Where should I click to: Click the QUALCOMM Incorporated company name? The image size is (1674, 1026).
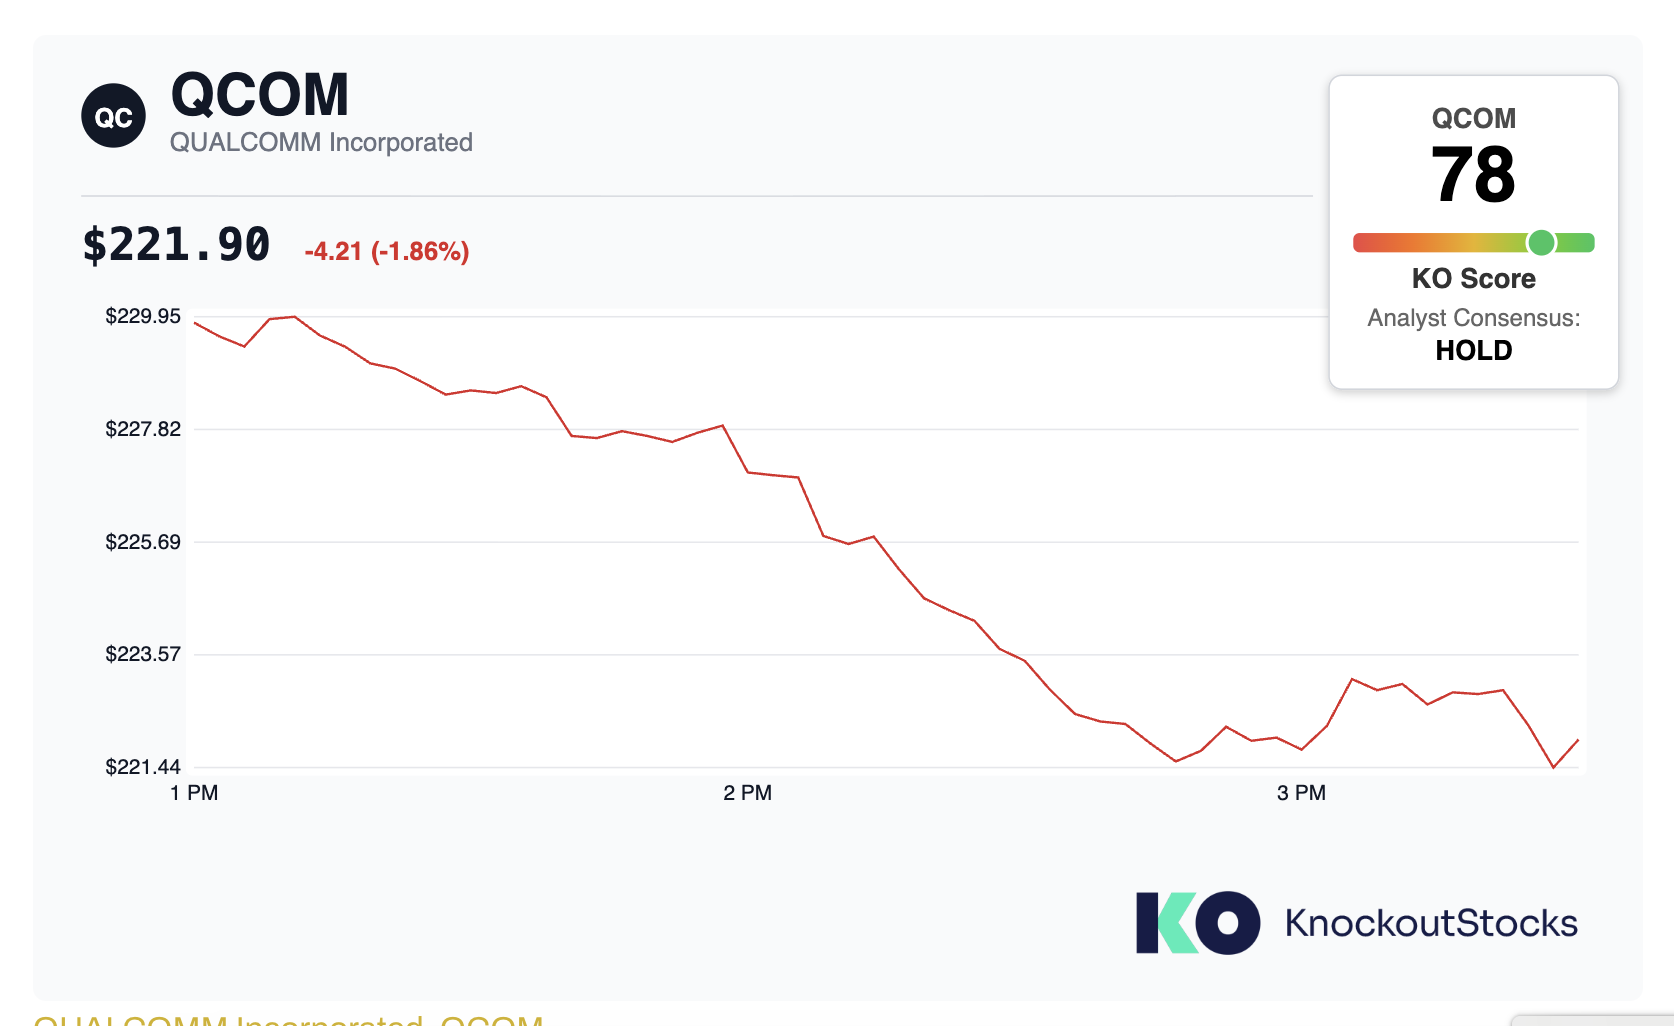coord(321,142)
